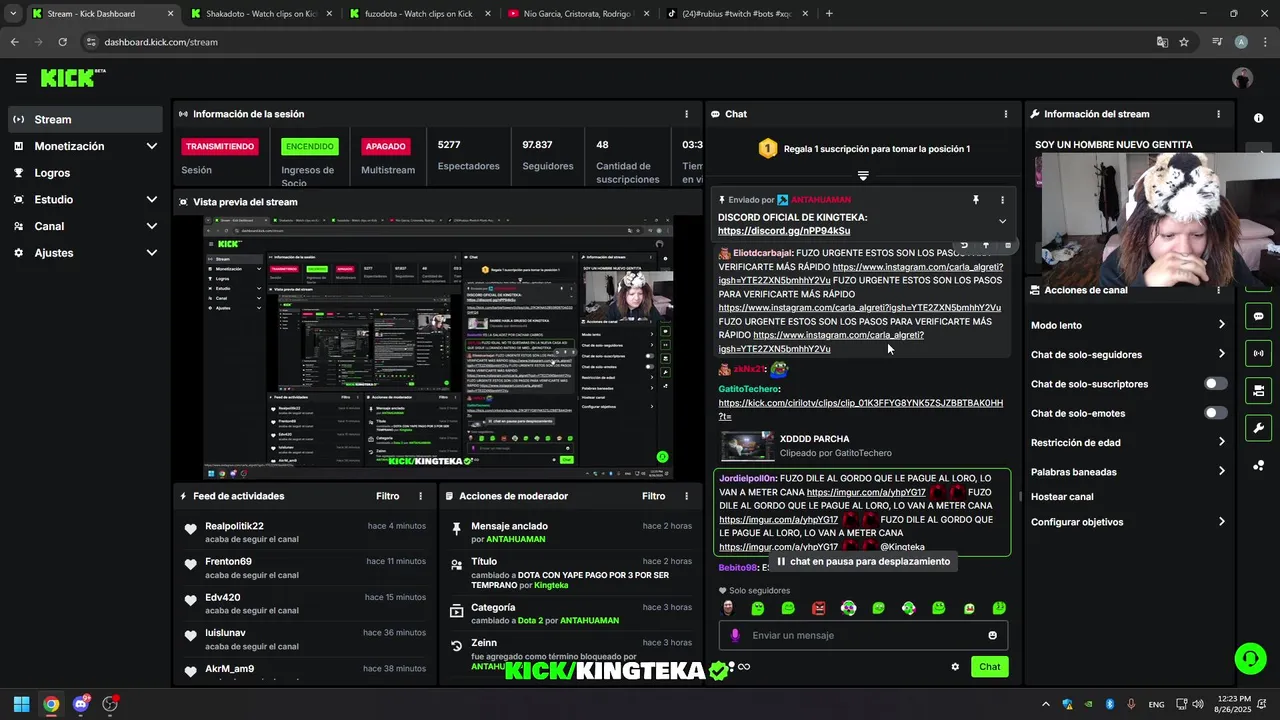Click the broadcast signal icon in right sidebar
This screenshot has width=1280, height=720.
(x=1258, y=353)
